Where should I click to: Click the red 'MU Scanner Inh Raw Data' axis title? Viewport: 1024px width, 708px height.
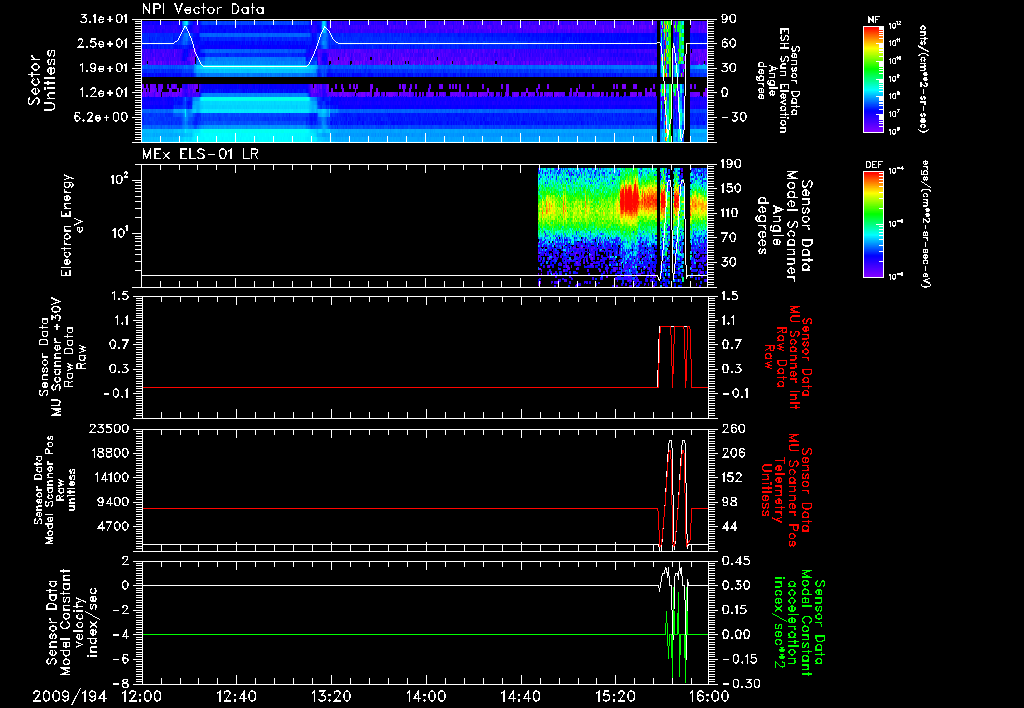[x=786, y=357]
